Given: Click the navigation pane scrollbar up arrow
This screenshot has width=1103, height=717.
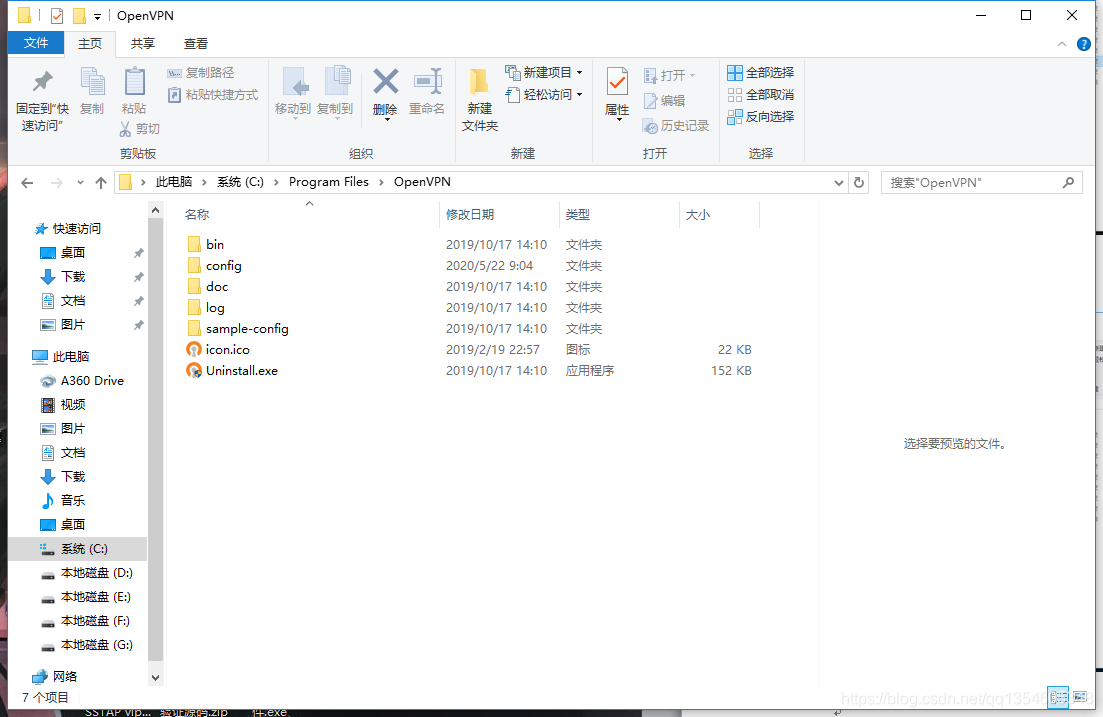Looking at the screenshot, I should tap(155, 210).
